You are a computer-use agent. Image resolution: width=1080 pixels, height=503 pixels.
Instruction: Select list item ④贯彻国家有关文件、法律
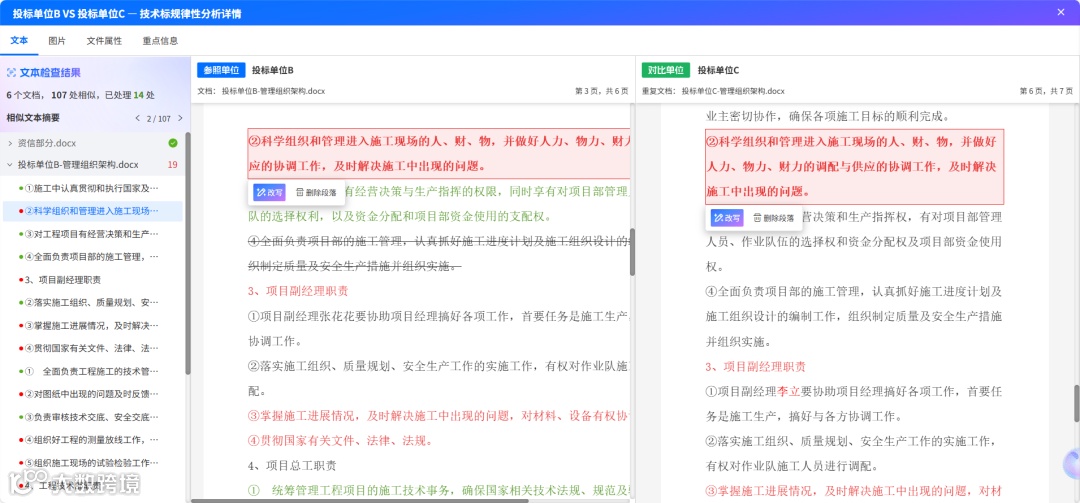pos(92,348)
